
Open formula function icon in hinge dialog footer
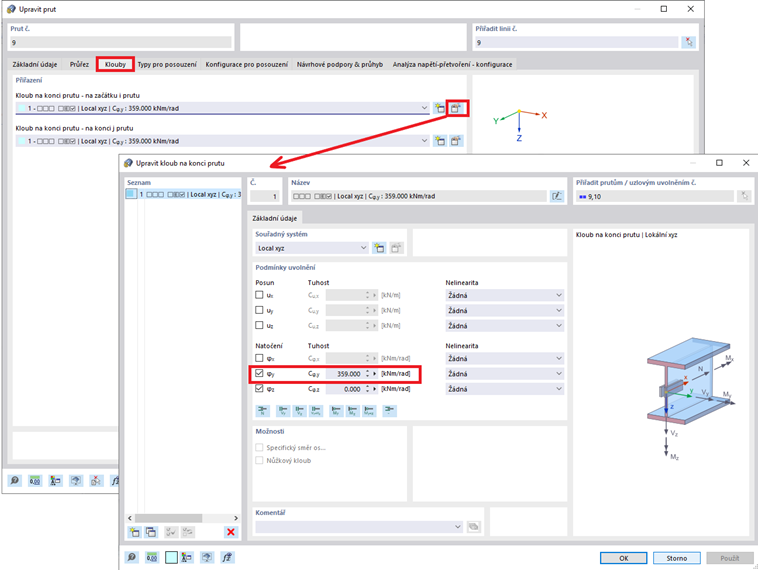pyautogui.click(x=227, y=557)
